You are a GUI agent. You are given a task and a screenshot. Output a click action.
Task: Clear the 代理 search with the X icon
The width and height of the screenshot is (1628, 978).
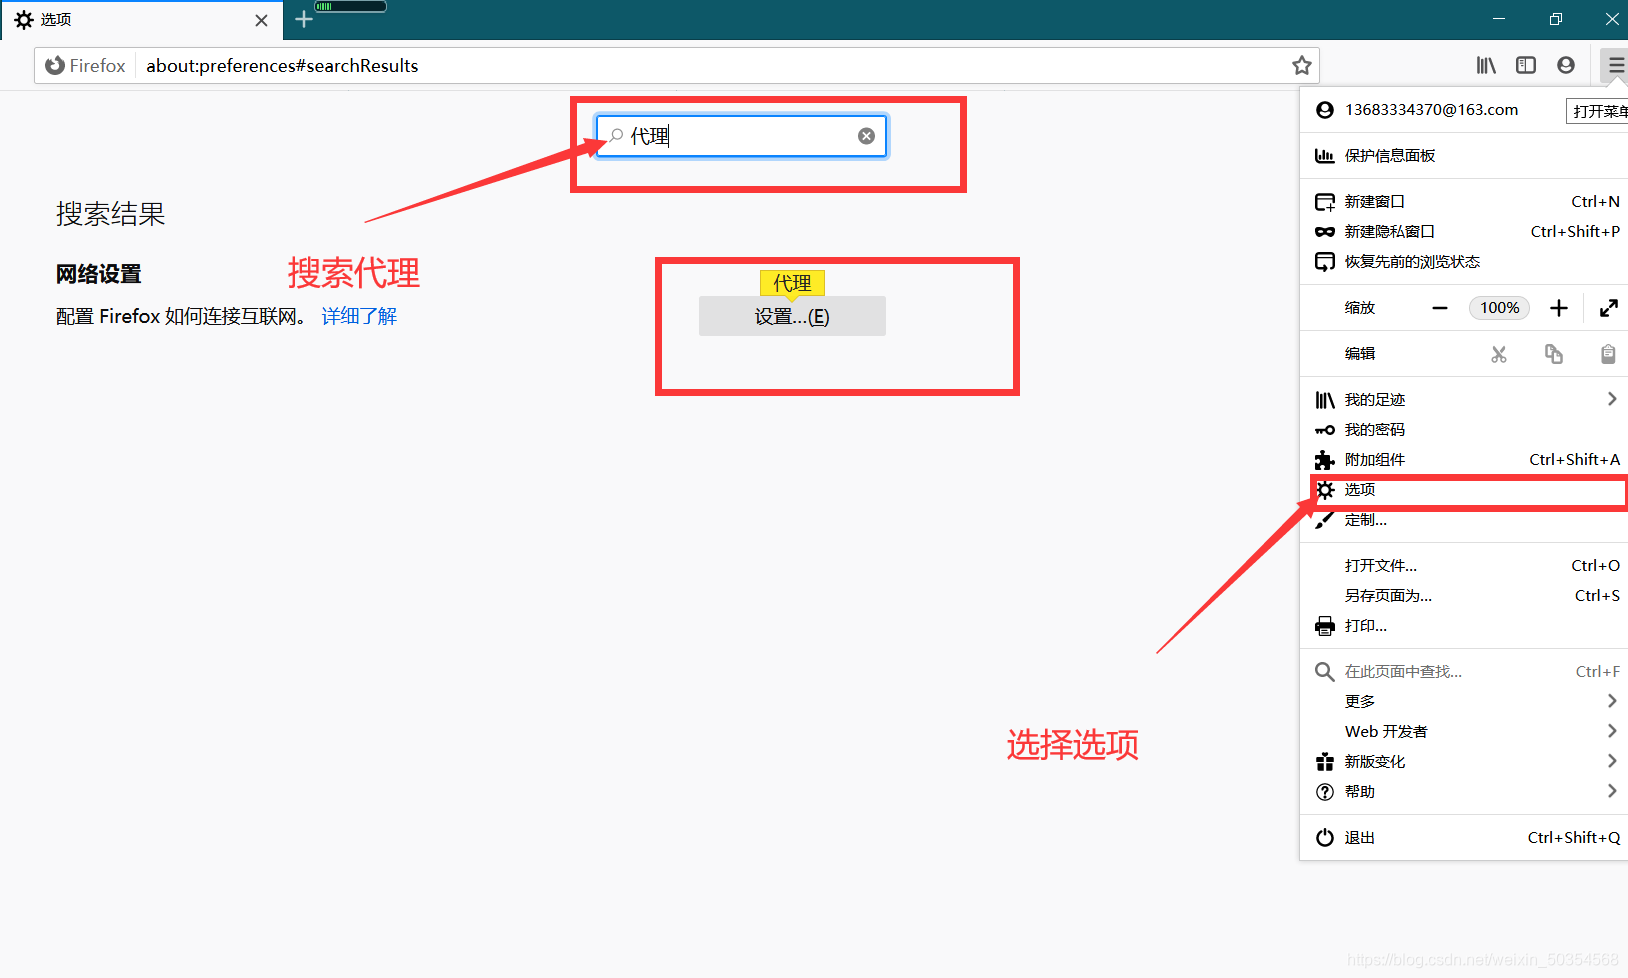pos(865,136)
